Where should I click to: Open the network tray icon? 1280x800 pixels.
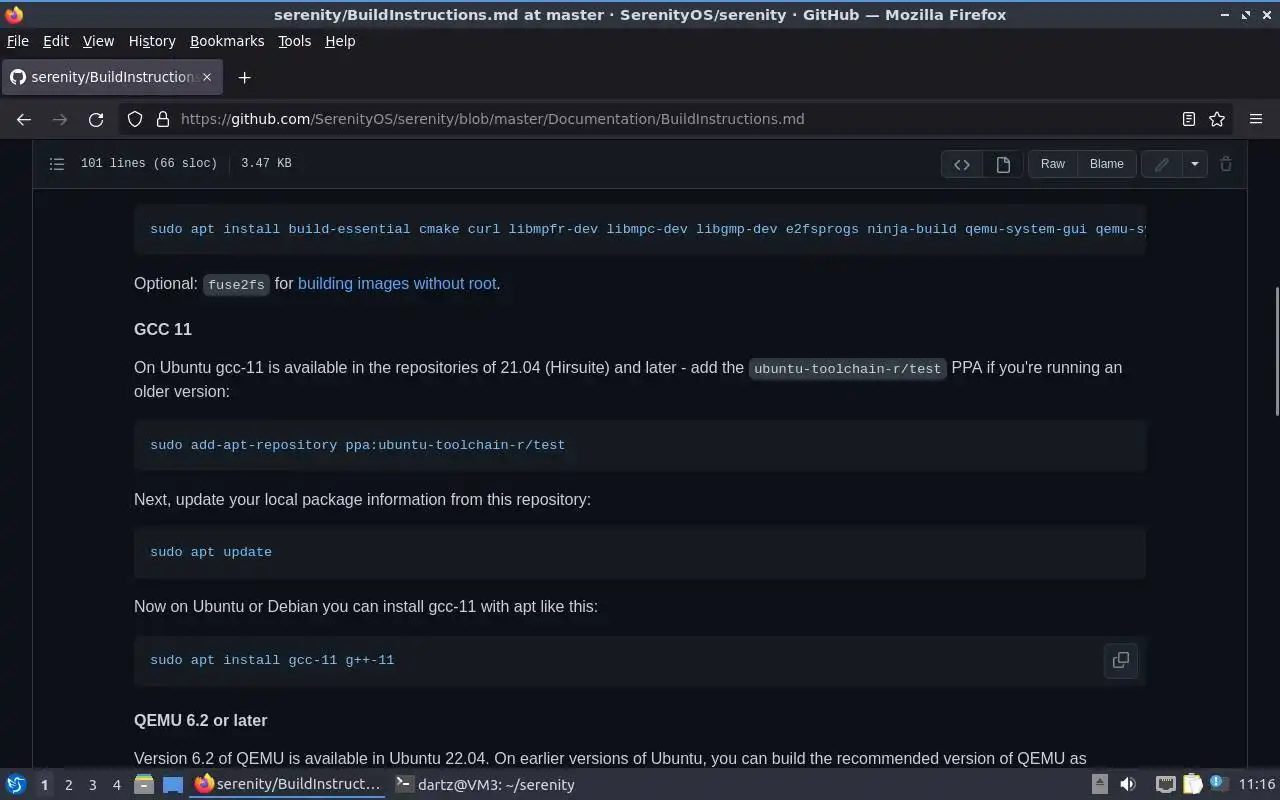tap(1165, 785)
